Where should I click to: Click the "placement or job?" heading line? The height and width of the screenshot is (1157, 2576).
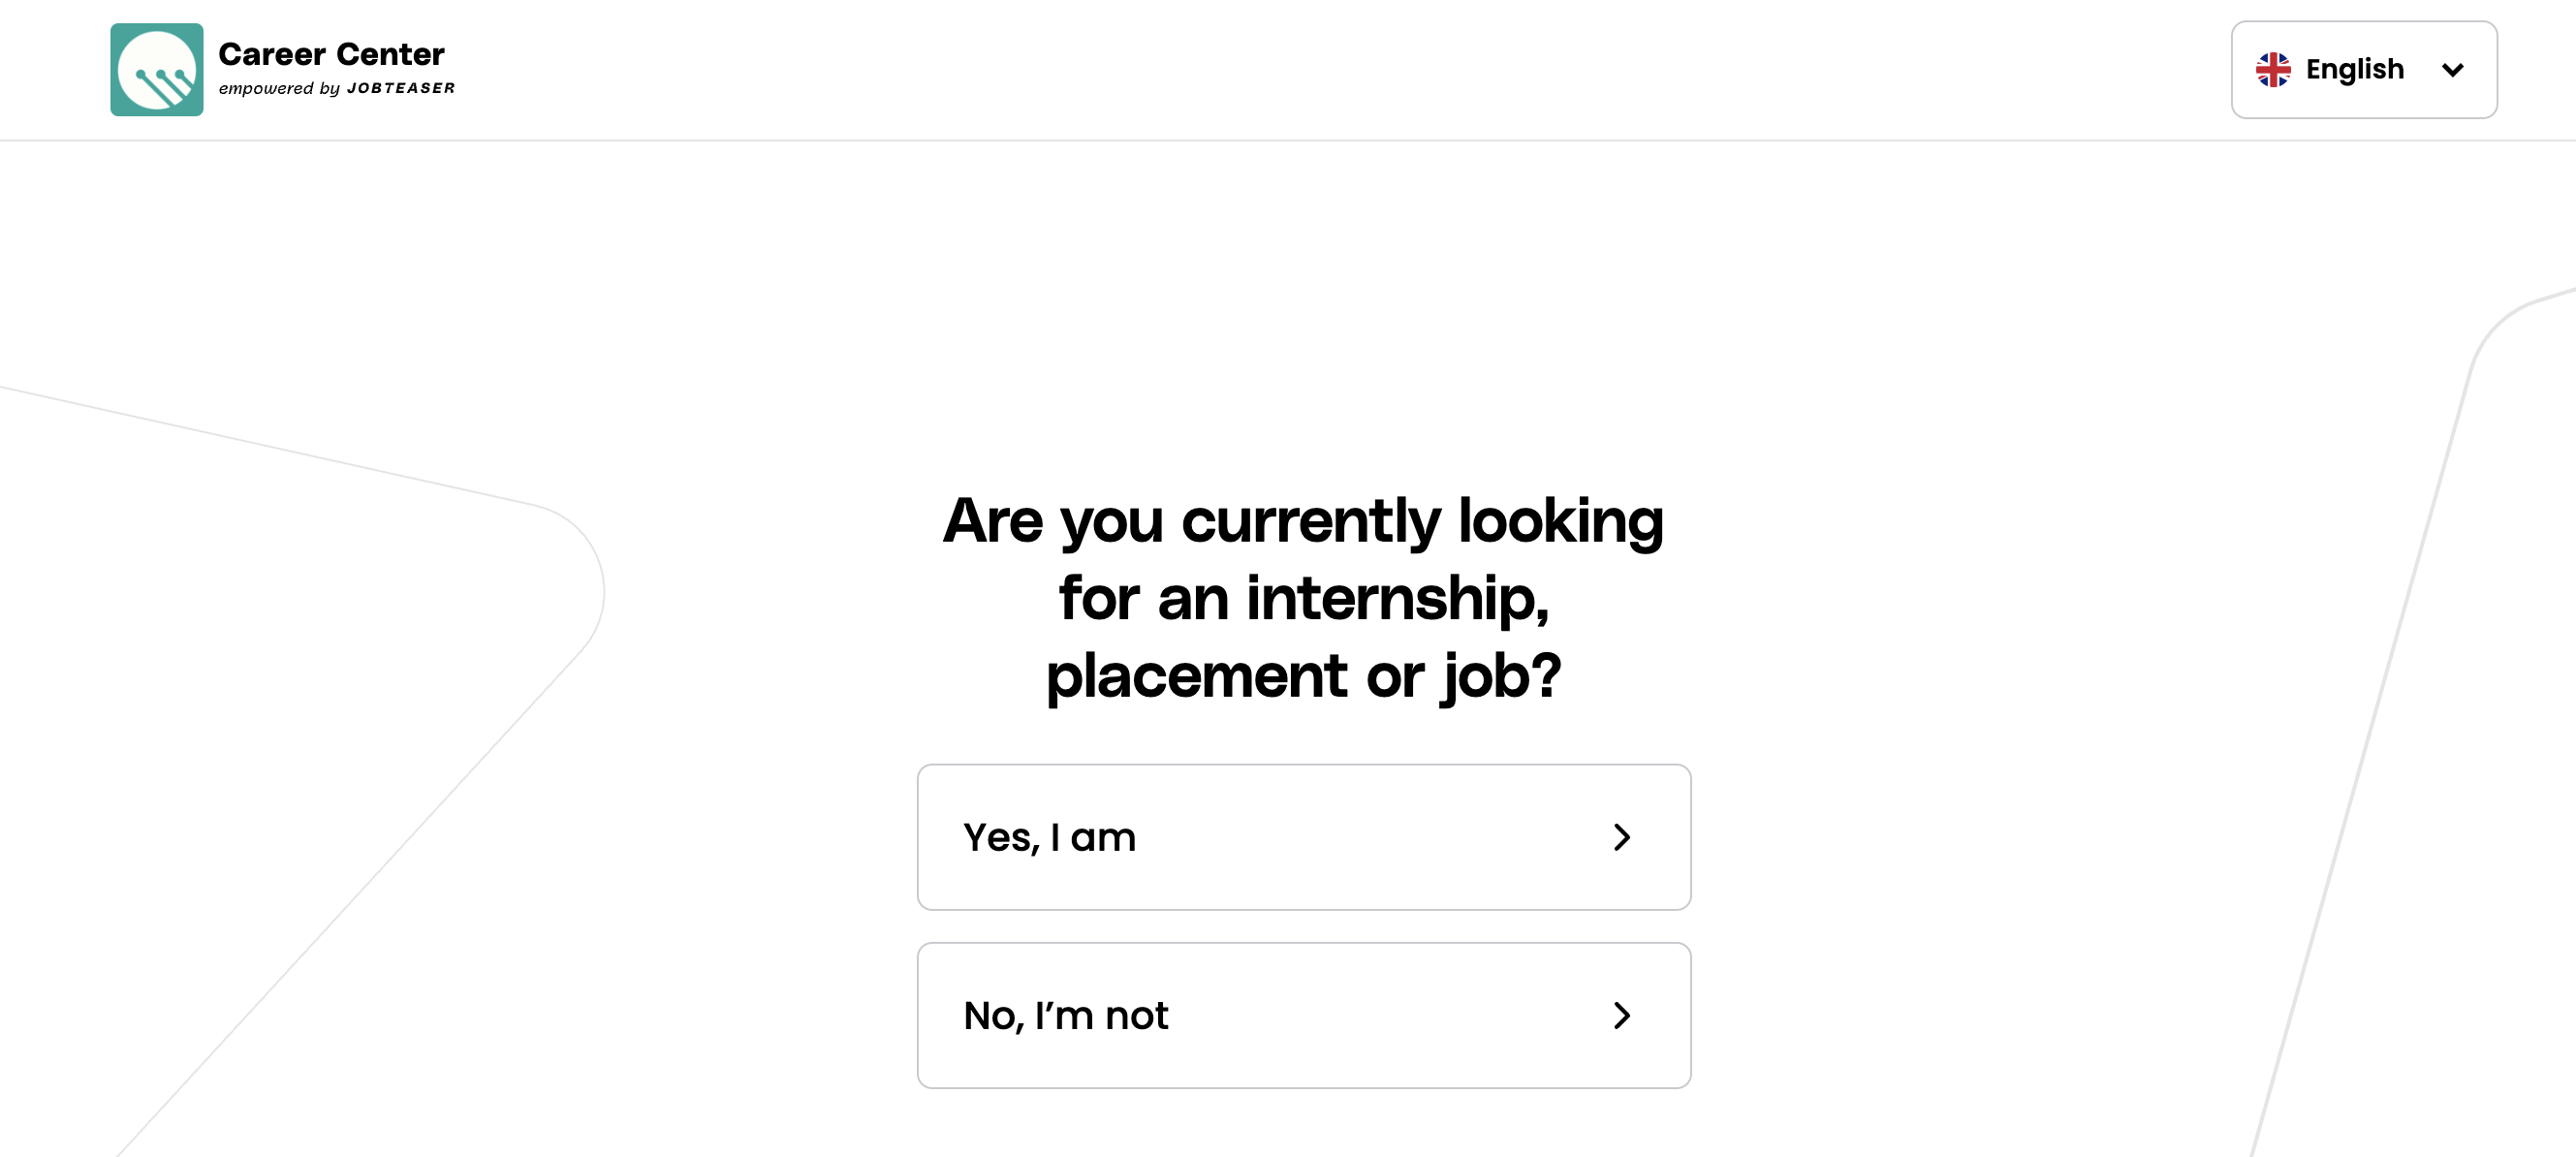click(1303, 676)
